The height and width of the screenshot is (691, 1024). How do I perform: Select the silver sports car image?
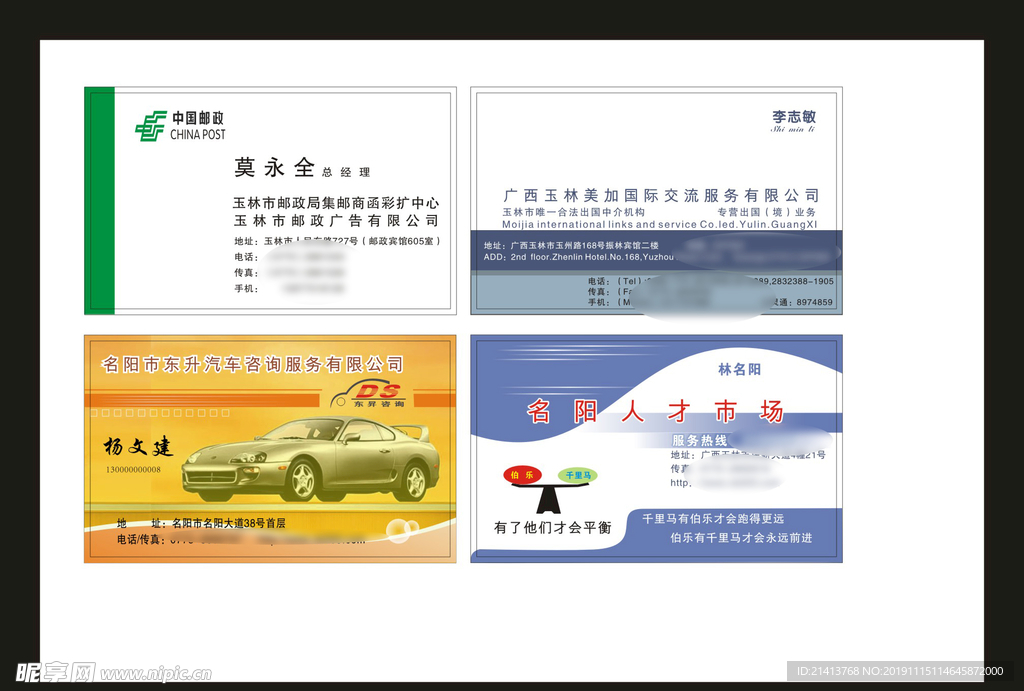tap(312, 459)
